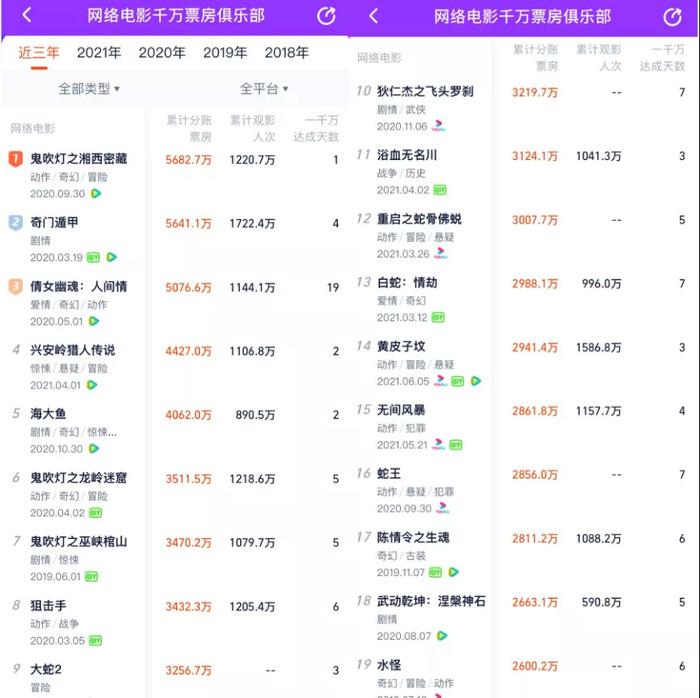The height and width of the screenshot is (698, 700).
Task: Click iQiyi icon under 陈情令之生魂
Action: (435, 573)
